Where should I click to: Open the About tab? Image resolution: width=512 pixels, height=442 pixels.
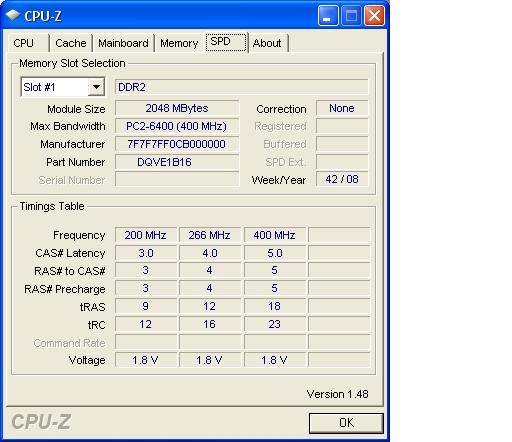268,43
